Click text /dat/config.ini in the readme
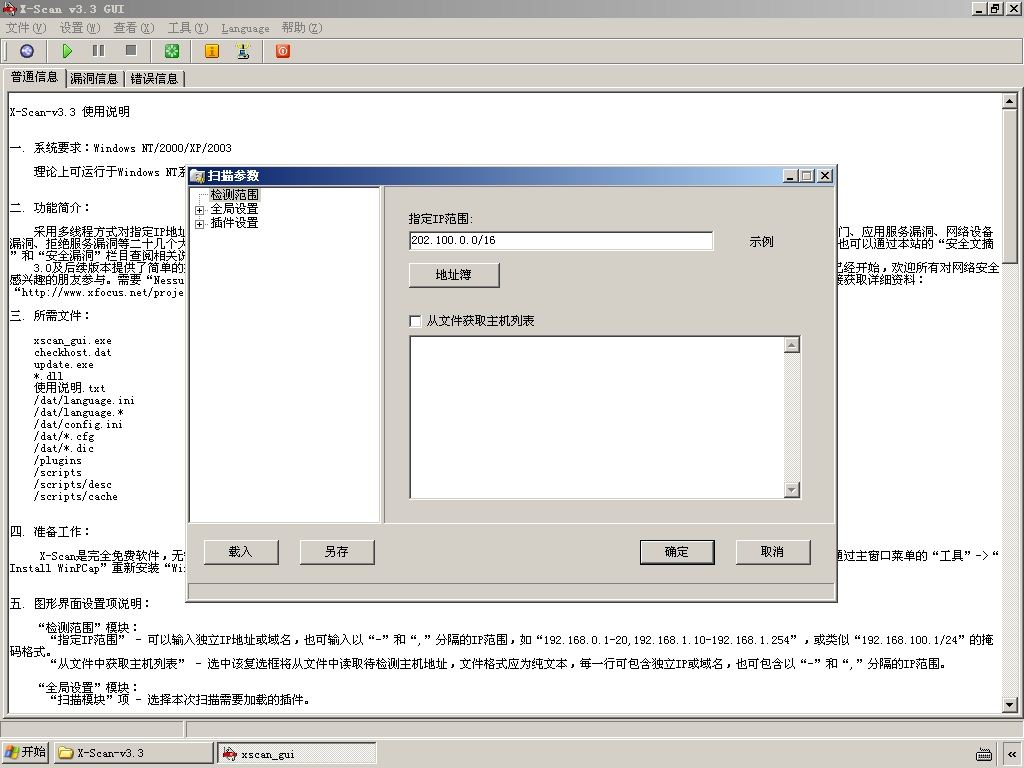 [x=78, y=424]
